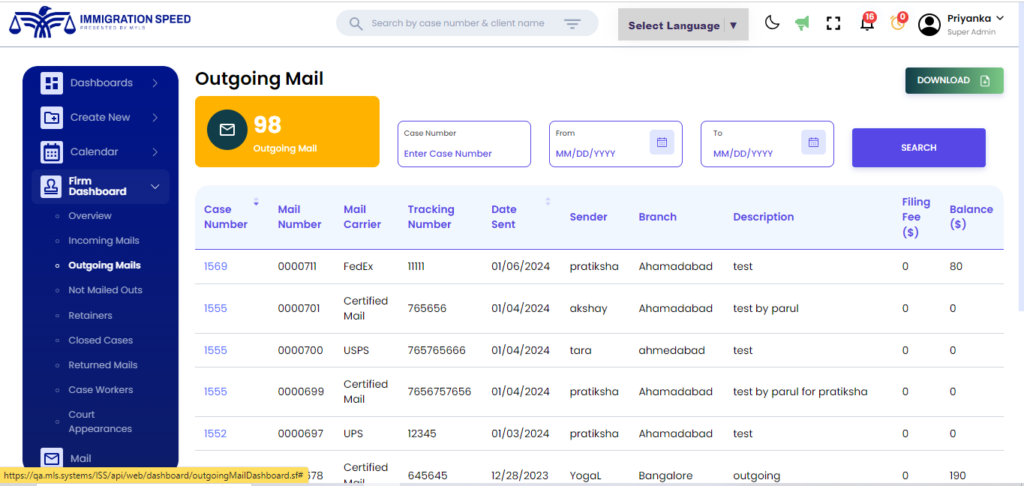The height and width of the screenshot is (486, 1024).
Task: Expand the Calendar menu
Action: pos(155,152)
